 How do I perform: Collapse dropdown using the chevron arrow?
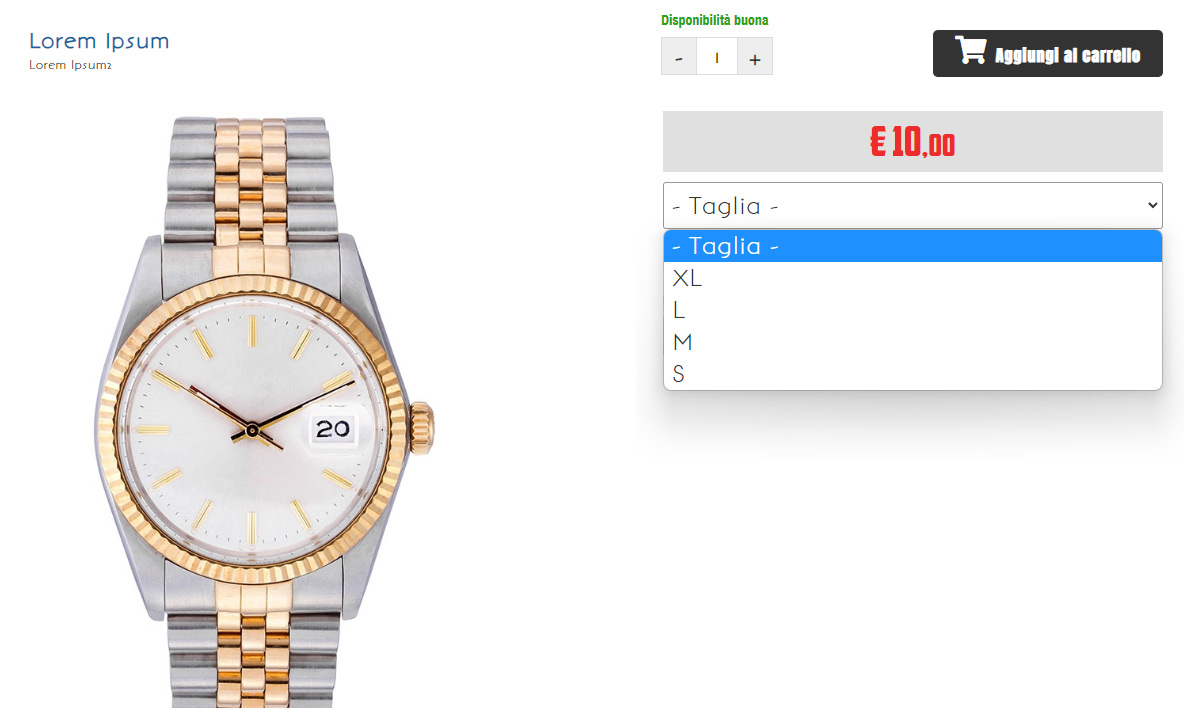(x=1152, y=205)
